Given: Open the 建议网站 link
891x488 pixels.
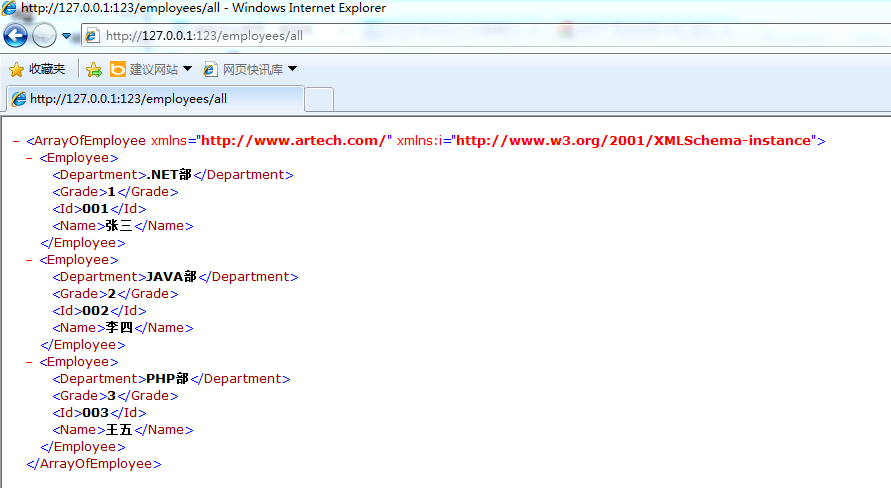Looking at the screenshot, I should coord(153,69).
